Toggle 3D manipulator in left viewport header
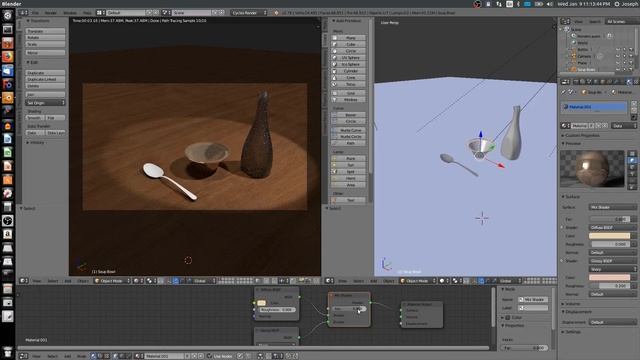 (x=169, y=281)
